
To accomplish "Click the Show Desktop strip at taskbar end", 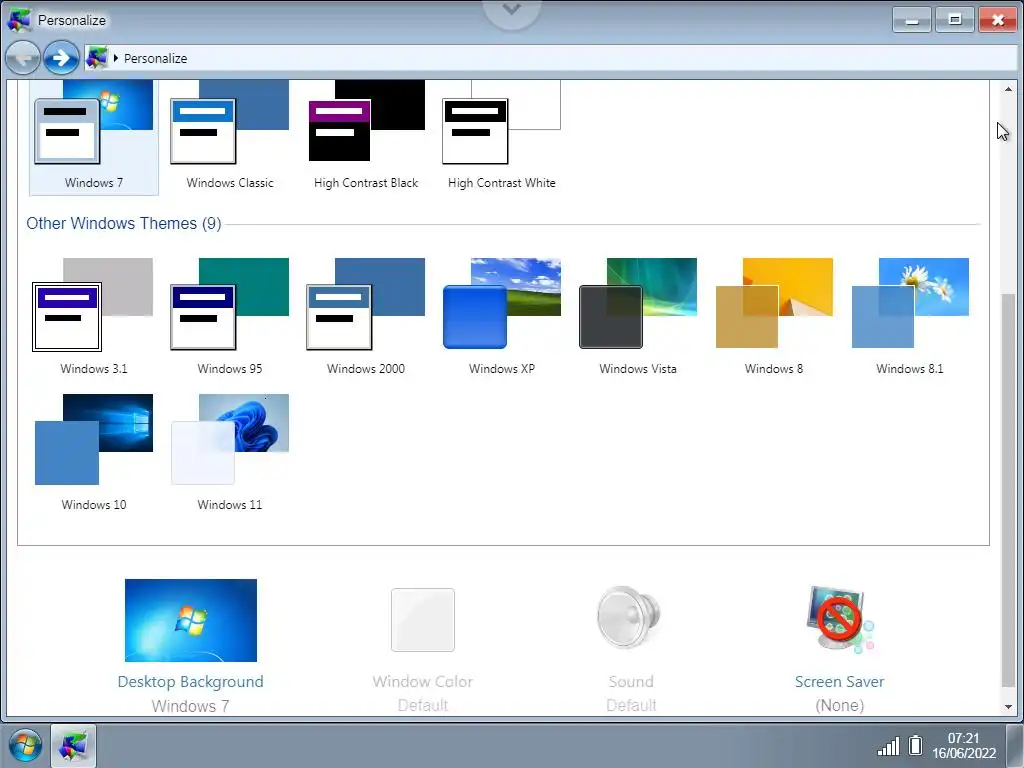I will coord(1014,746).
